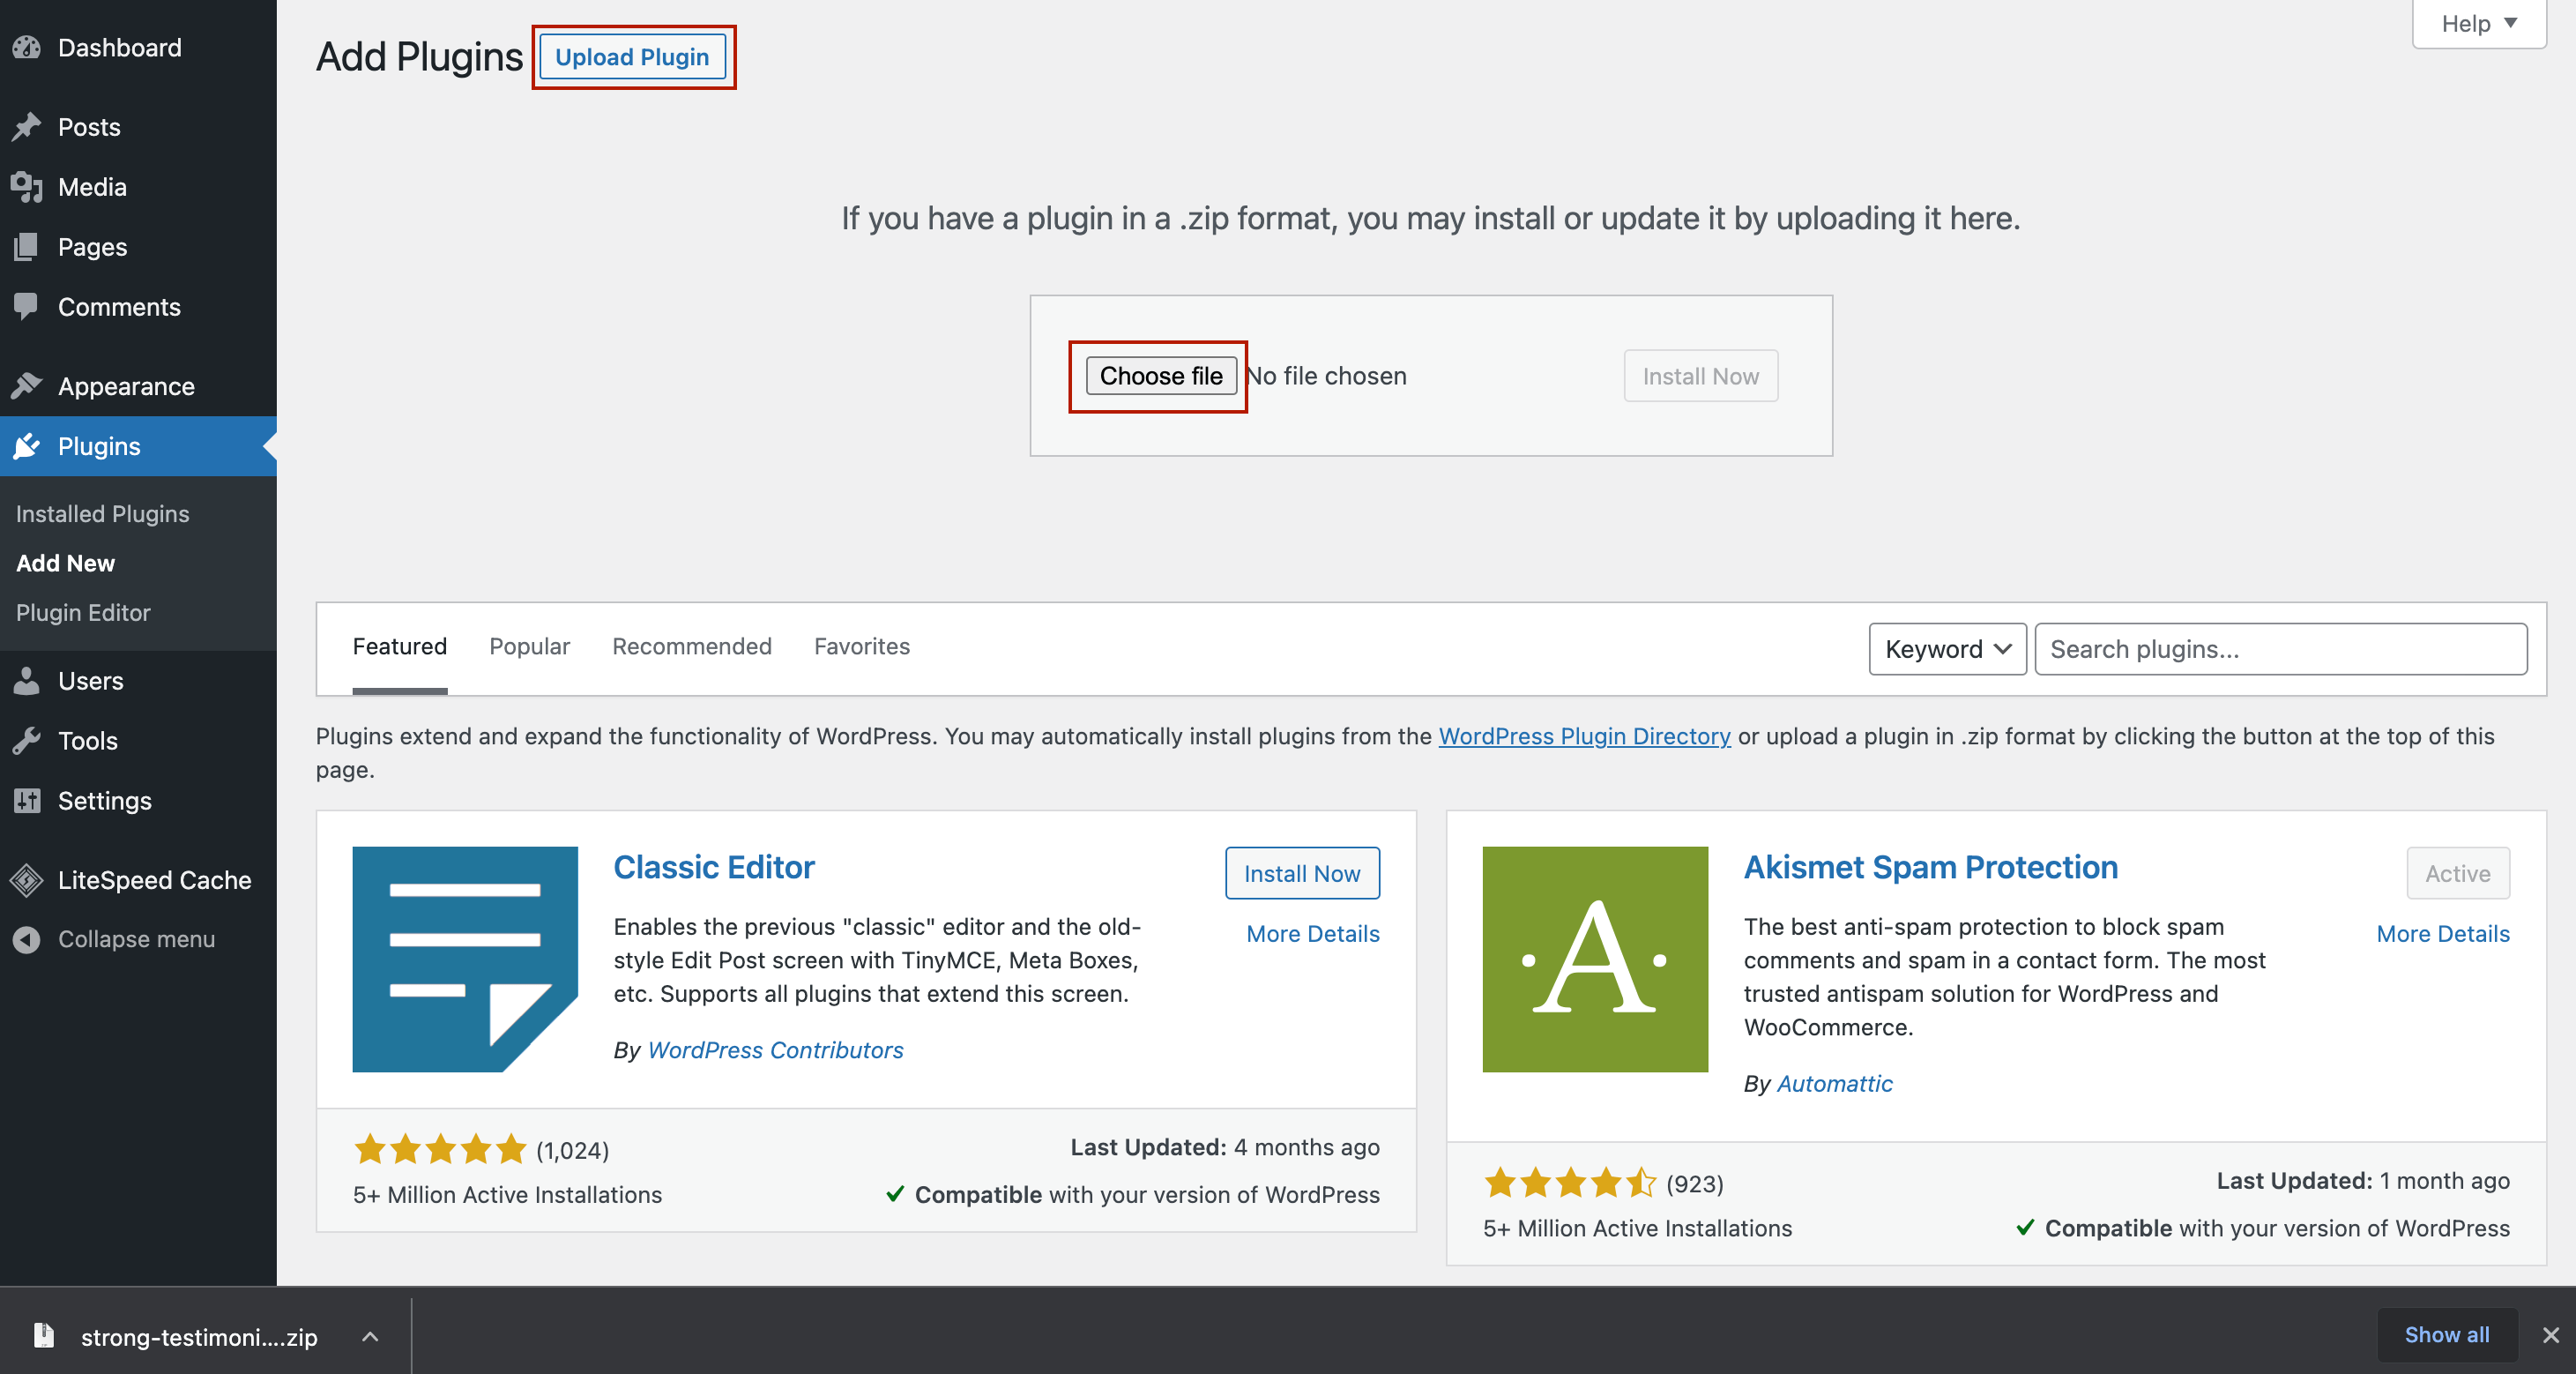
Task: Open the Classic Editor title link
Action: 714,867
